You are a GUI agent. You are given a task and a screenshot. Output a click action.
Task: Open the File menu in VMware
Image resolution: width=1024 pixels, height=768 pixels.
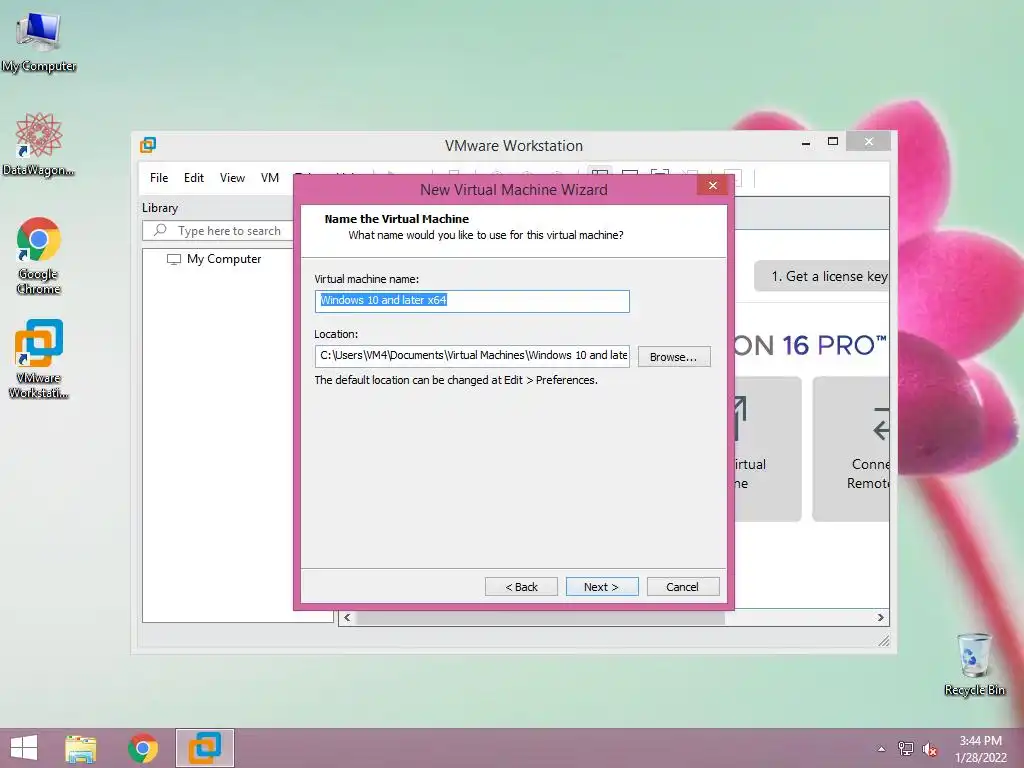pos(159,178)
